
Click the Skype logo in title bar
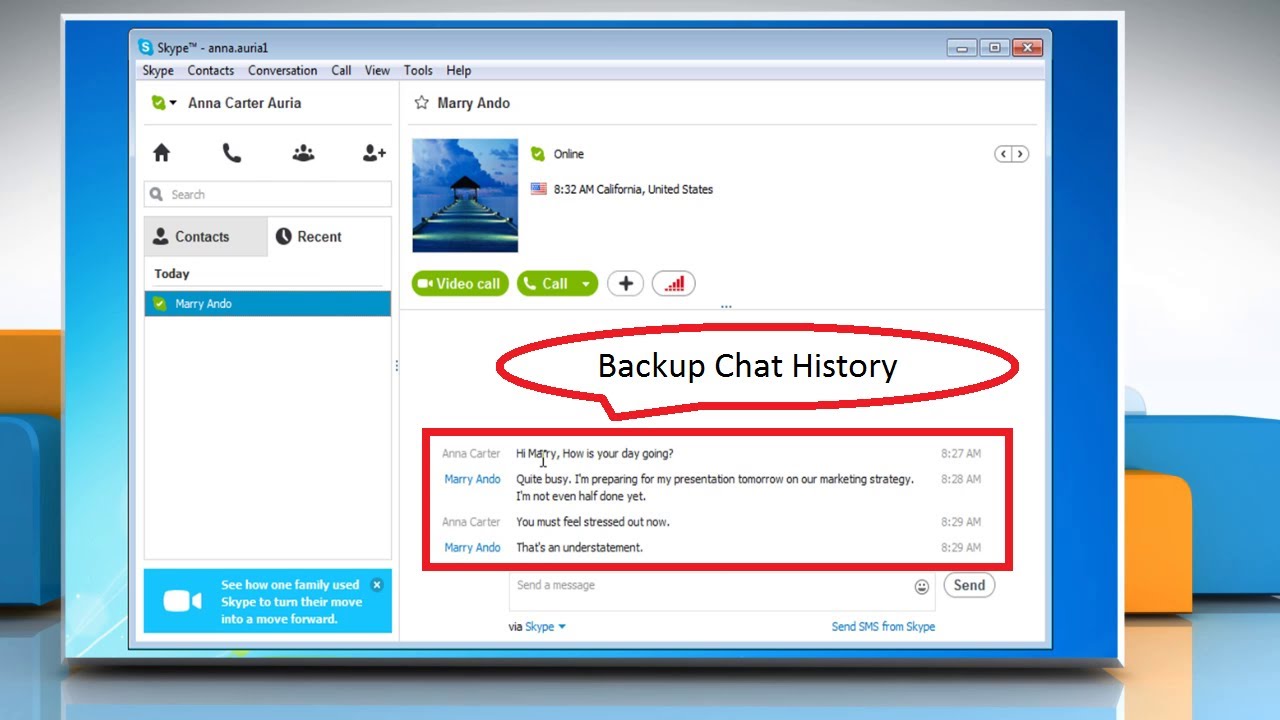click(x=146, y=47)
